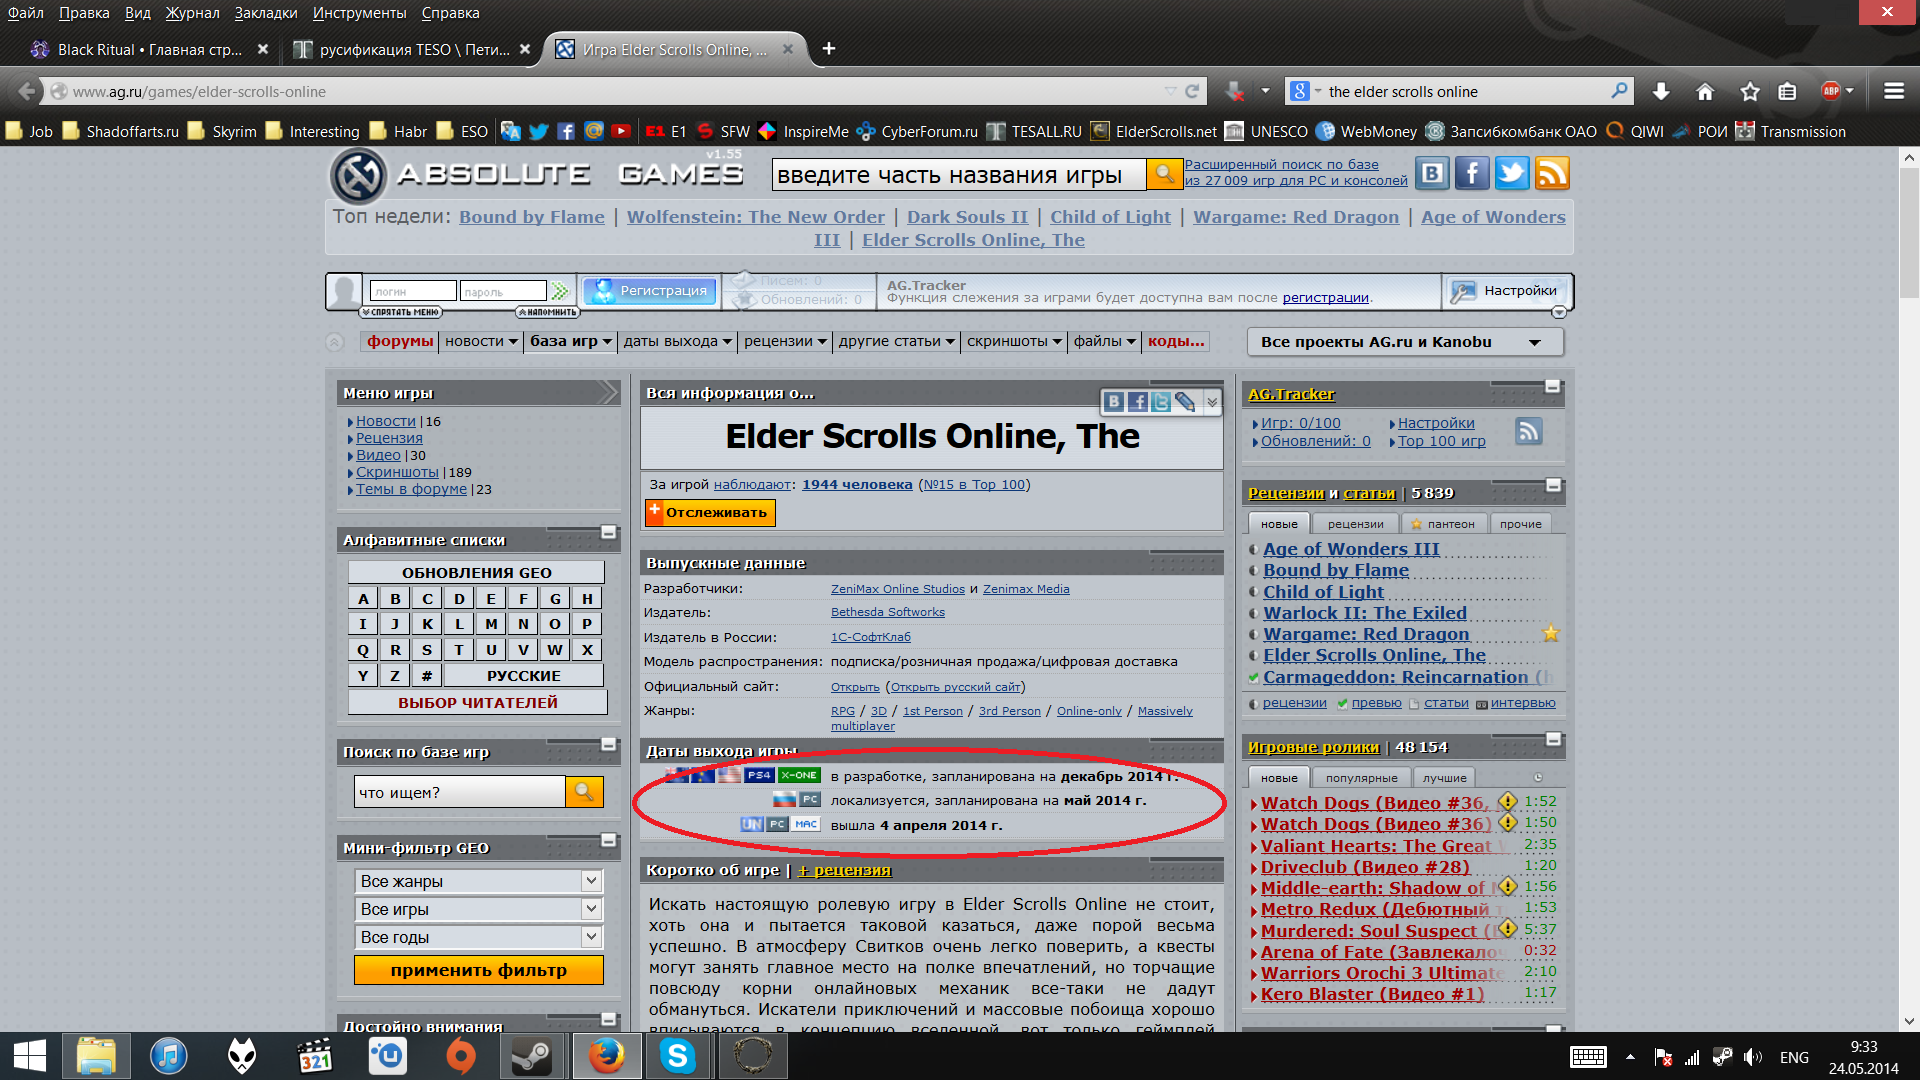Image resolution: width=1920 pixels, height=1080 pixels.
Task: Launch Steam from the taskbar
Action: coord(531,1056)
